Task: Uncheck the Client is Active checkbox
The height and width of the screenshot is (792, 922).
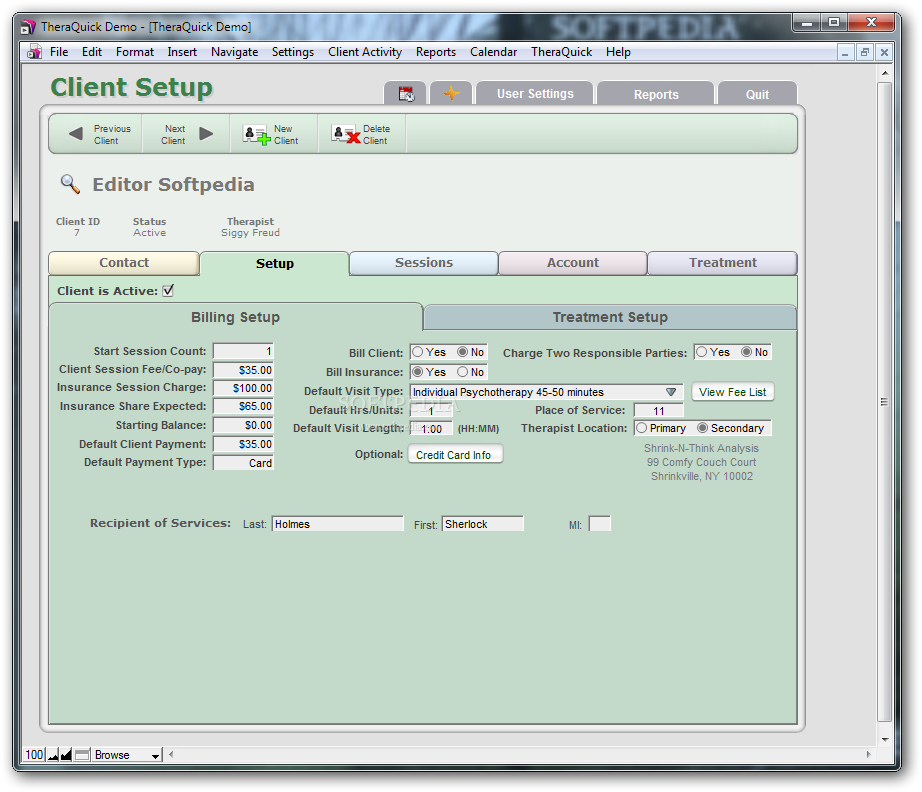Action: (x=168, y=290)
